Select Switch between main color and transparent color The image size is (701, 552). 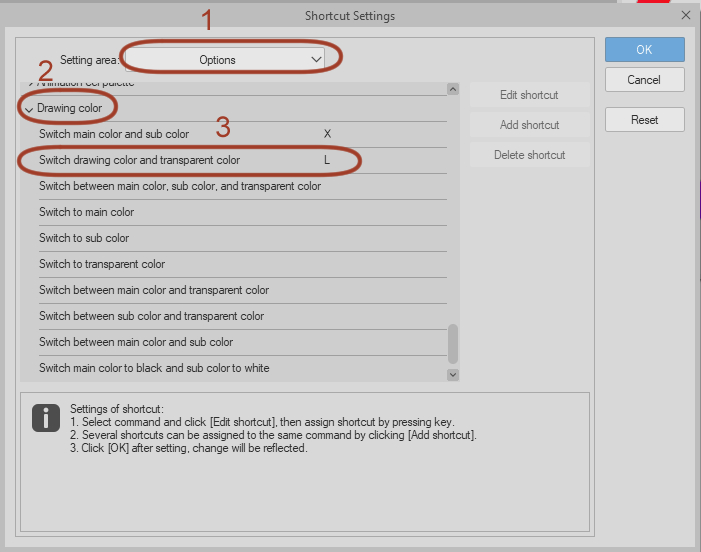click(154, 290)
